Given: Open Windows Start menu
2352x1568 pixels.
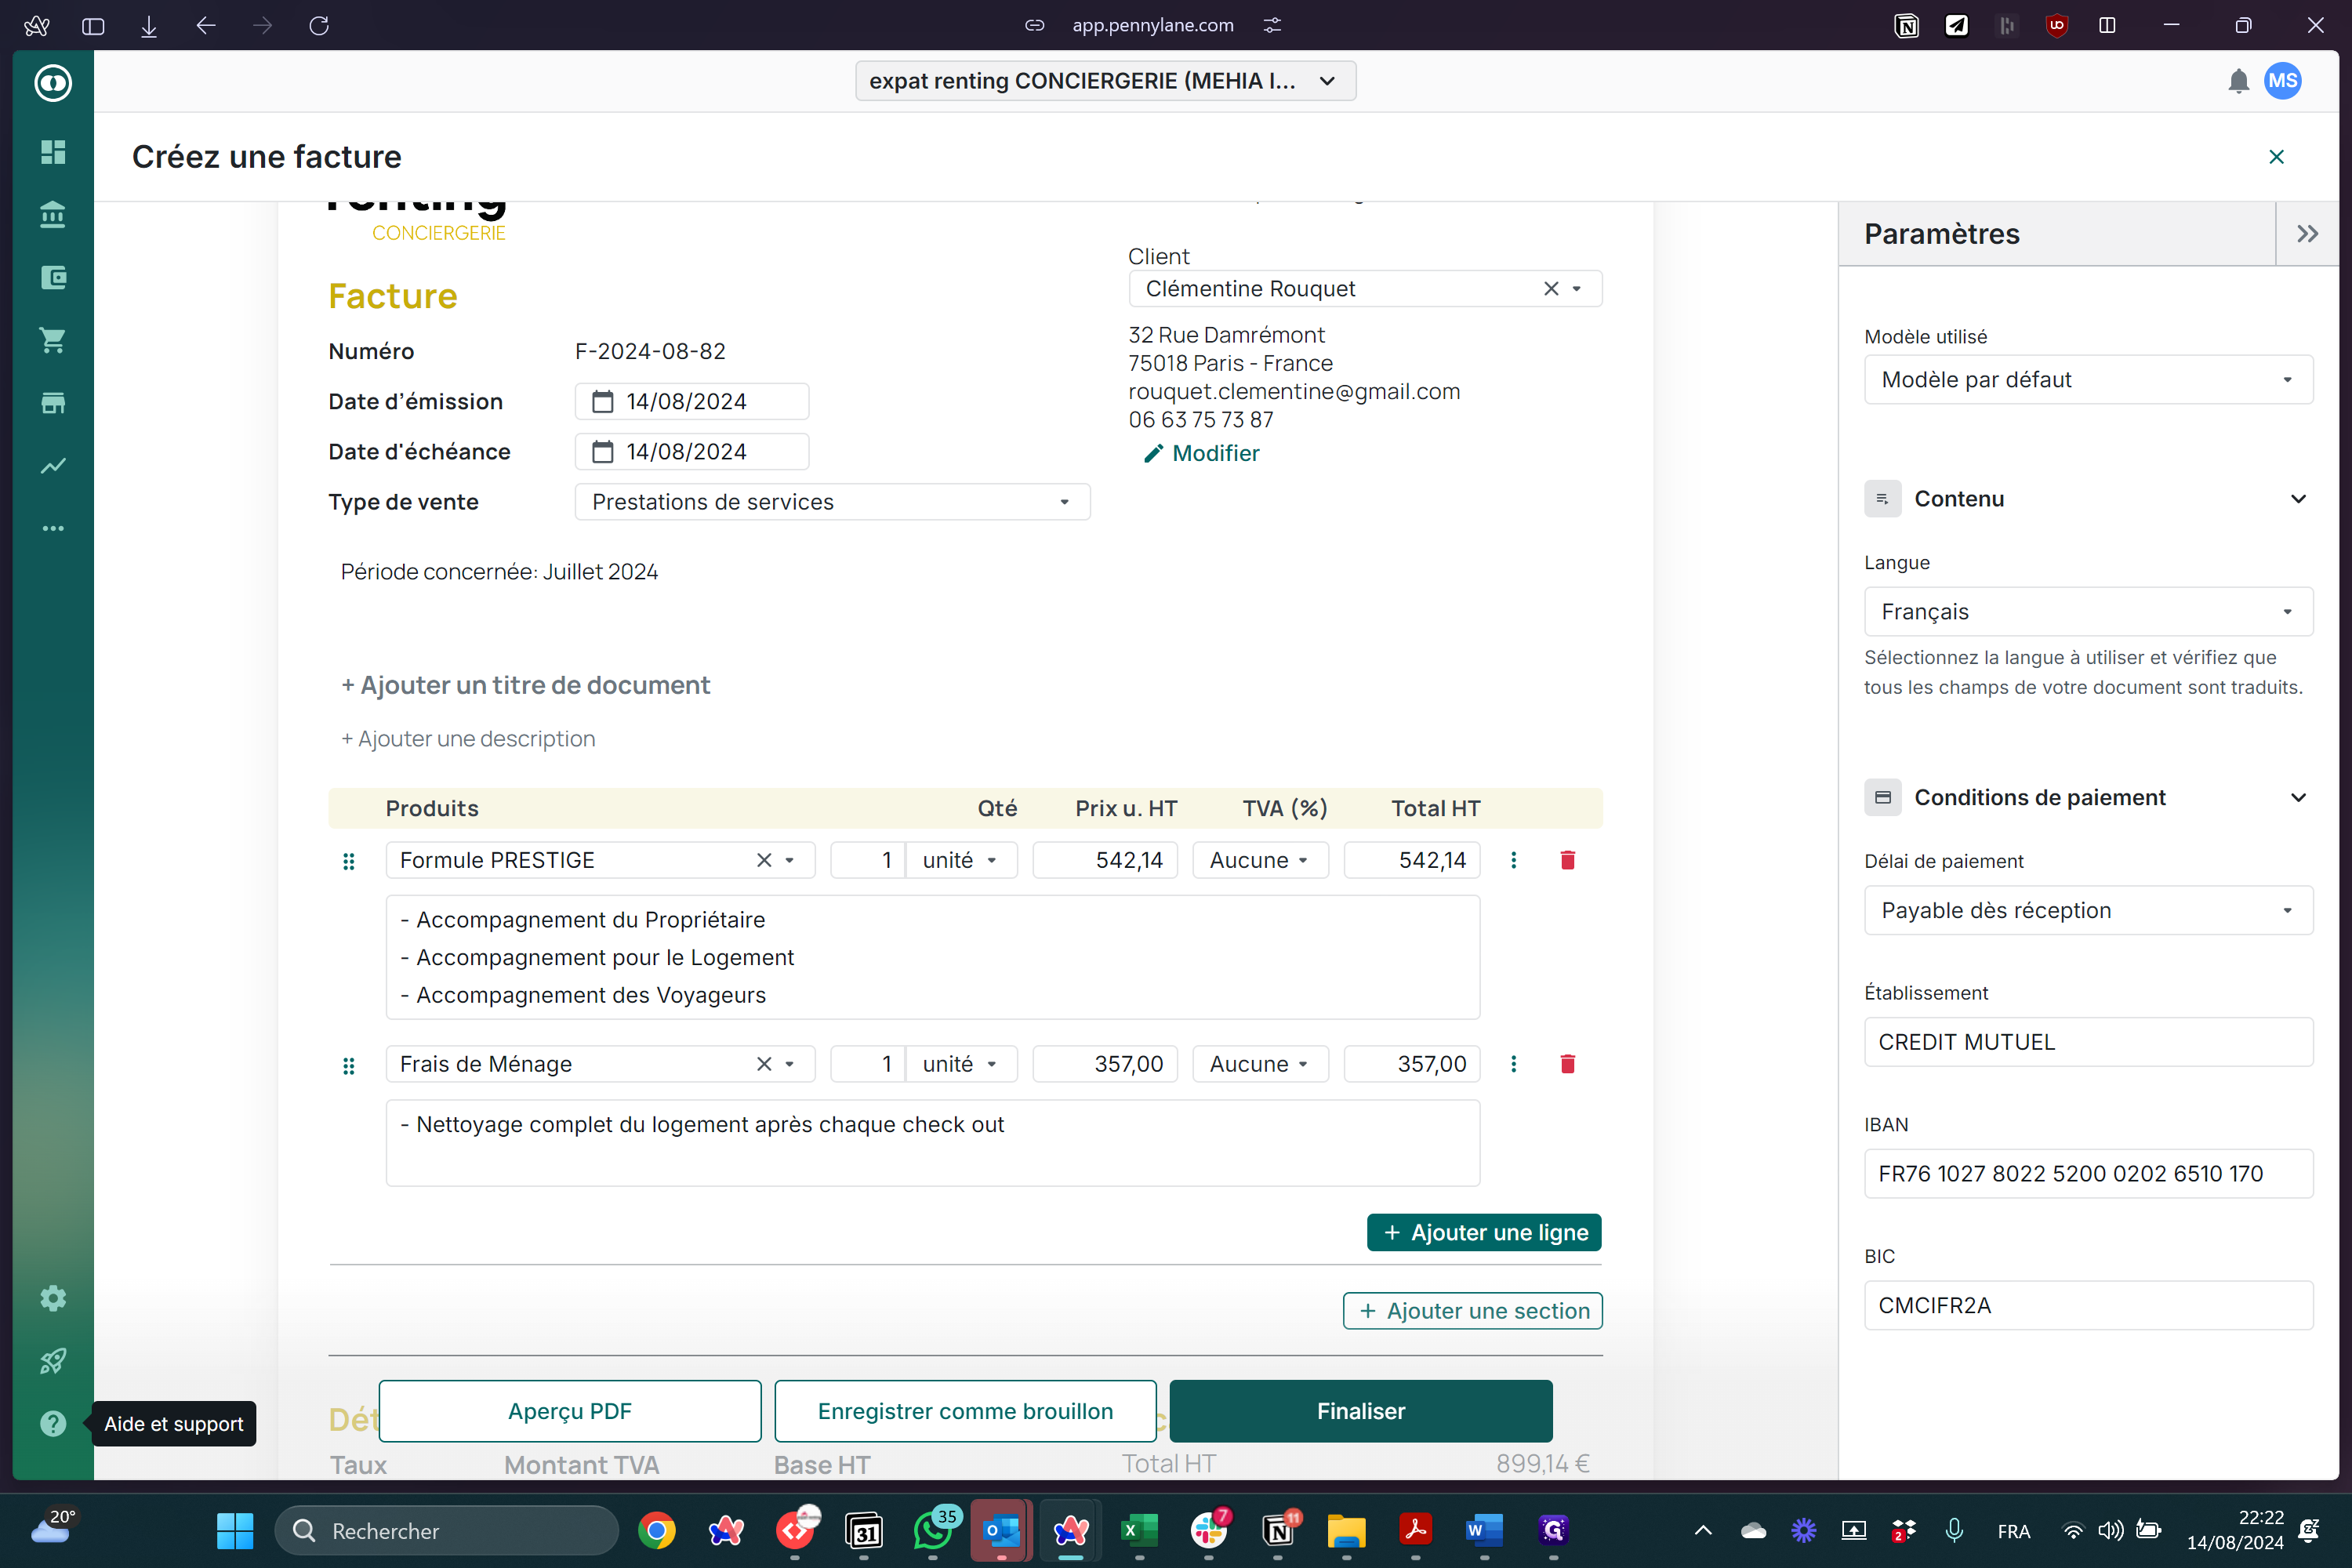Looking at the screenshot, I should [235, 1531].
